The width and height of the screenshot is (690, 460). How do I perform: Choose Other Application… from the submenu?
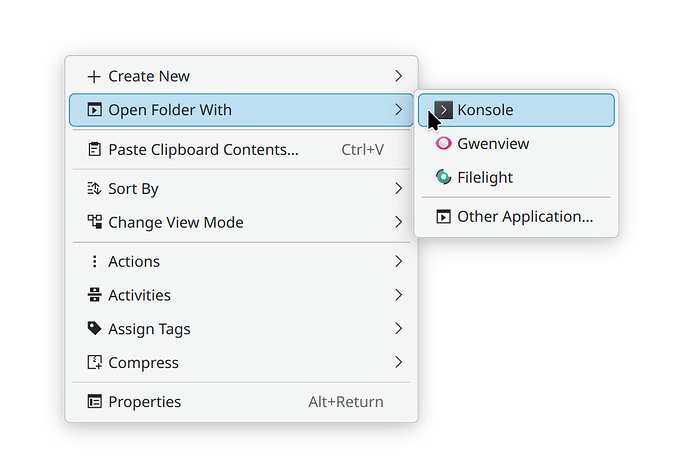click(524, 217)
